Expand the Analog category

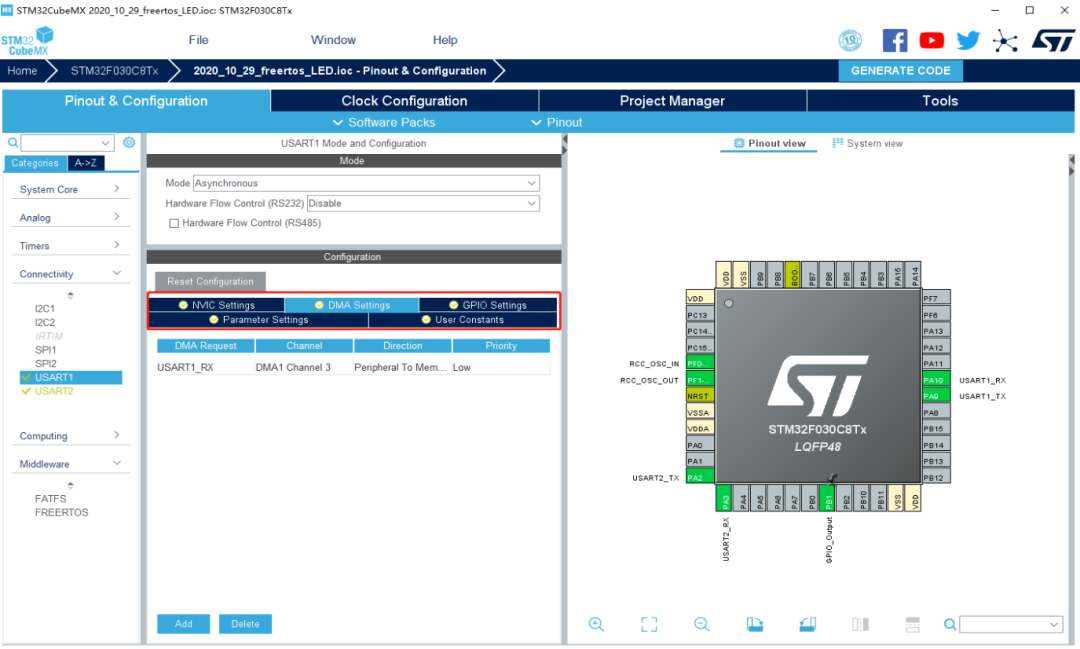tap(70, 217)
